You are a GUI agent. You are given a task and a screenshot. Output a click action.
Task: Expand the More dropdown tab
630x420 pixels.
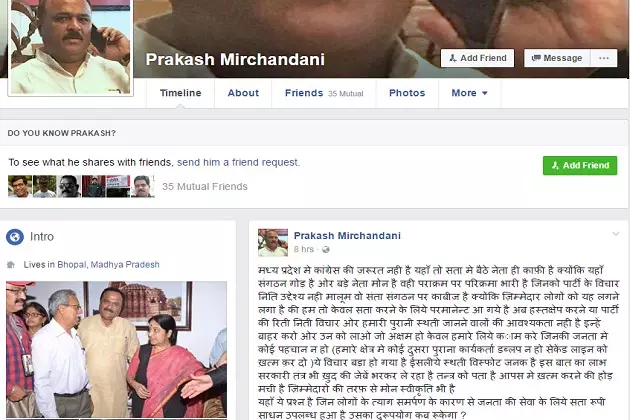coord(469,93)
